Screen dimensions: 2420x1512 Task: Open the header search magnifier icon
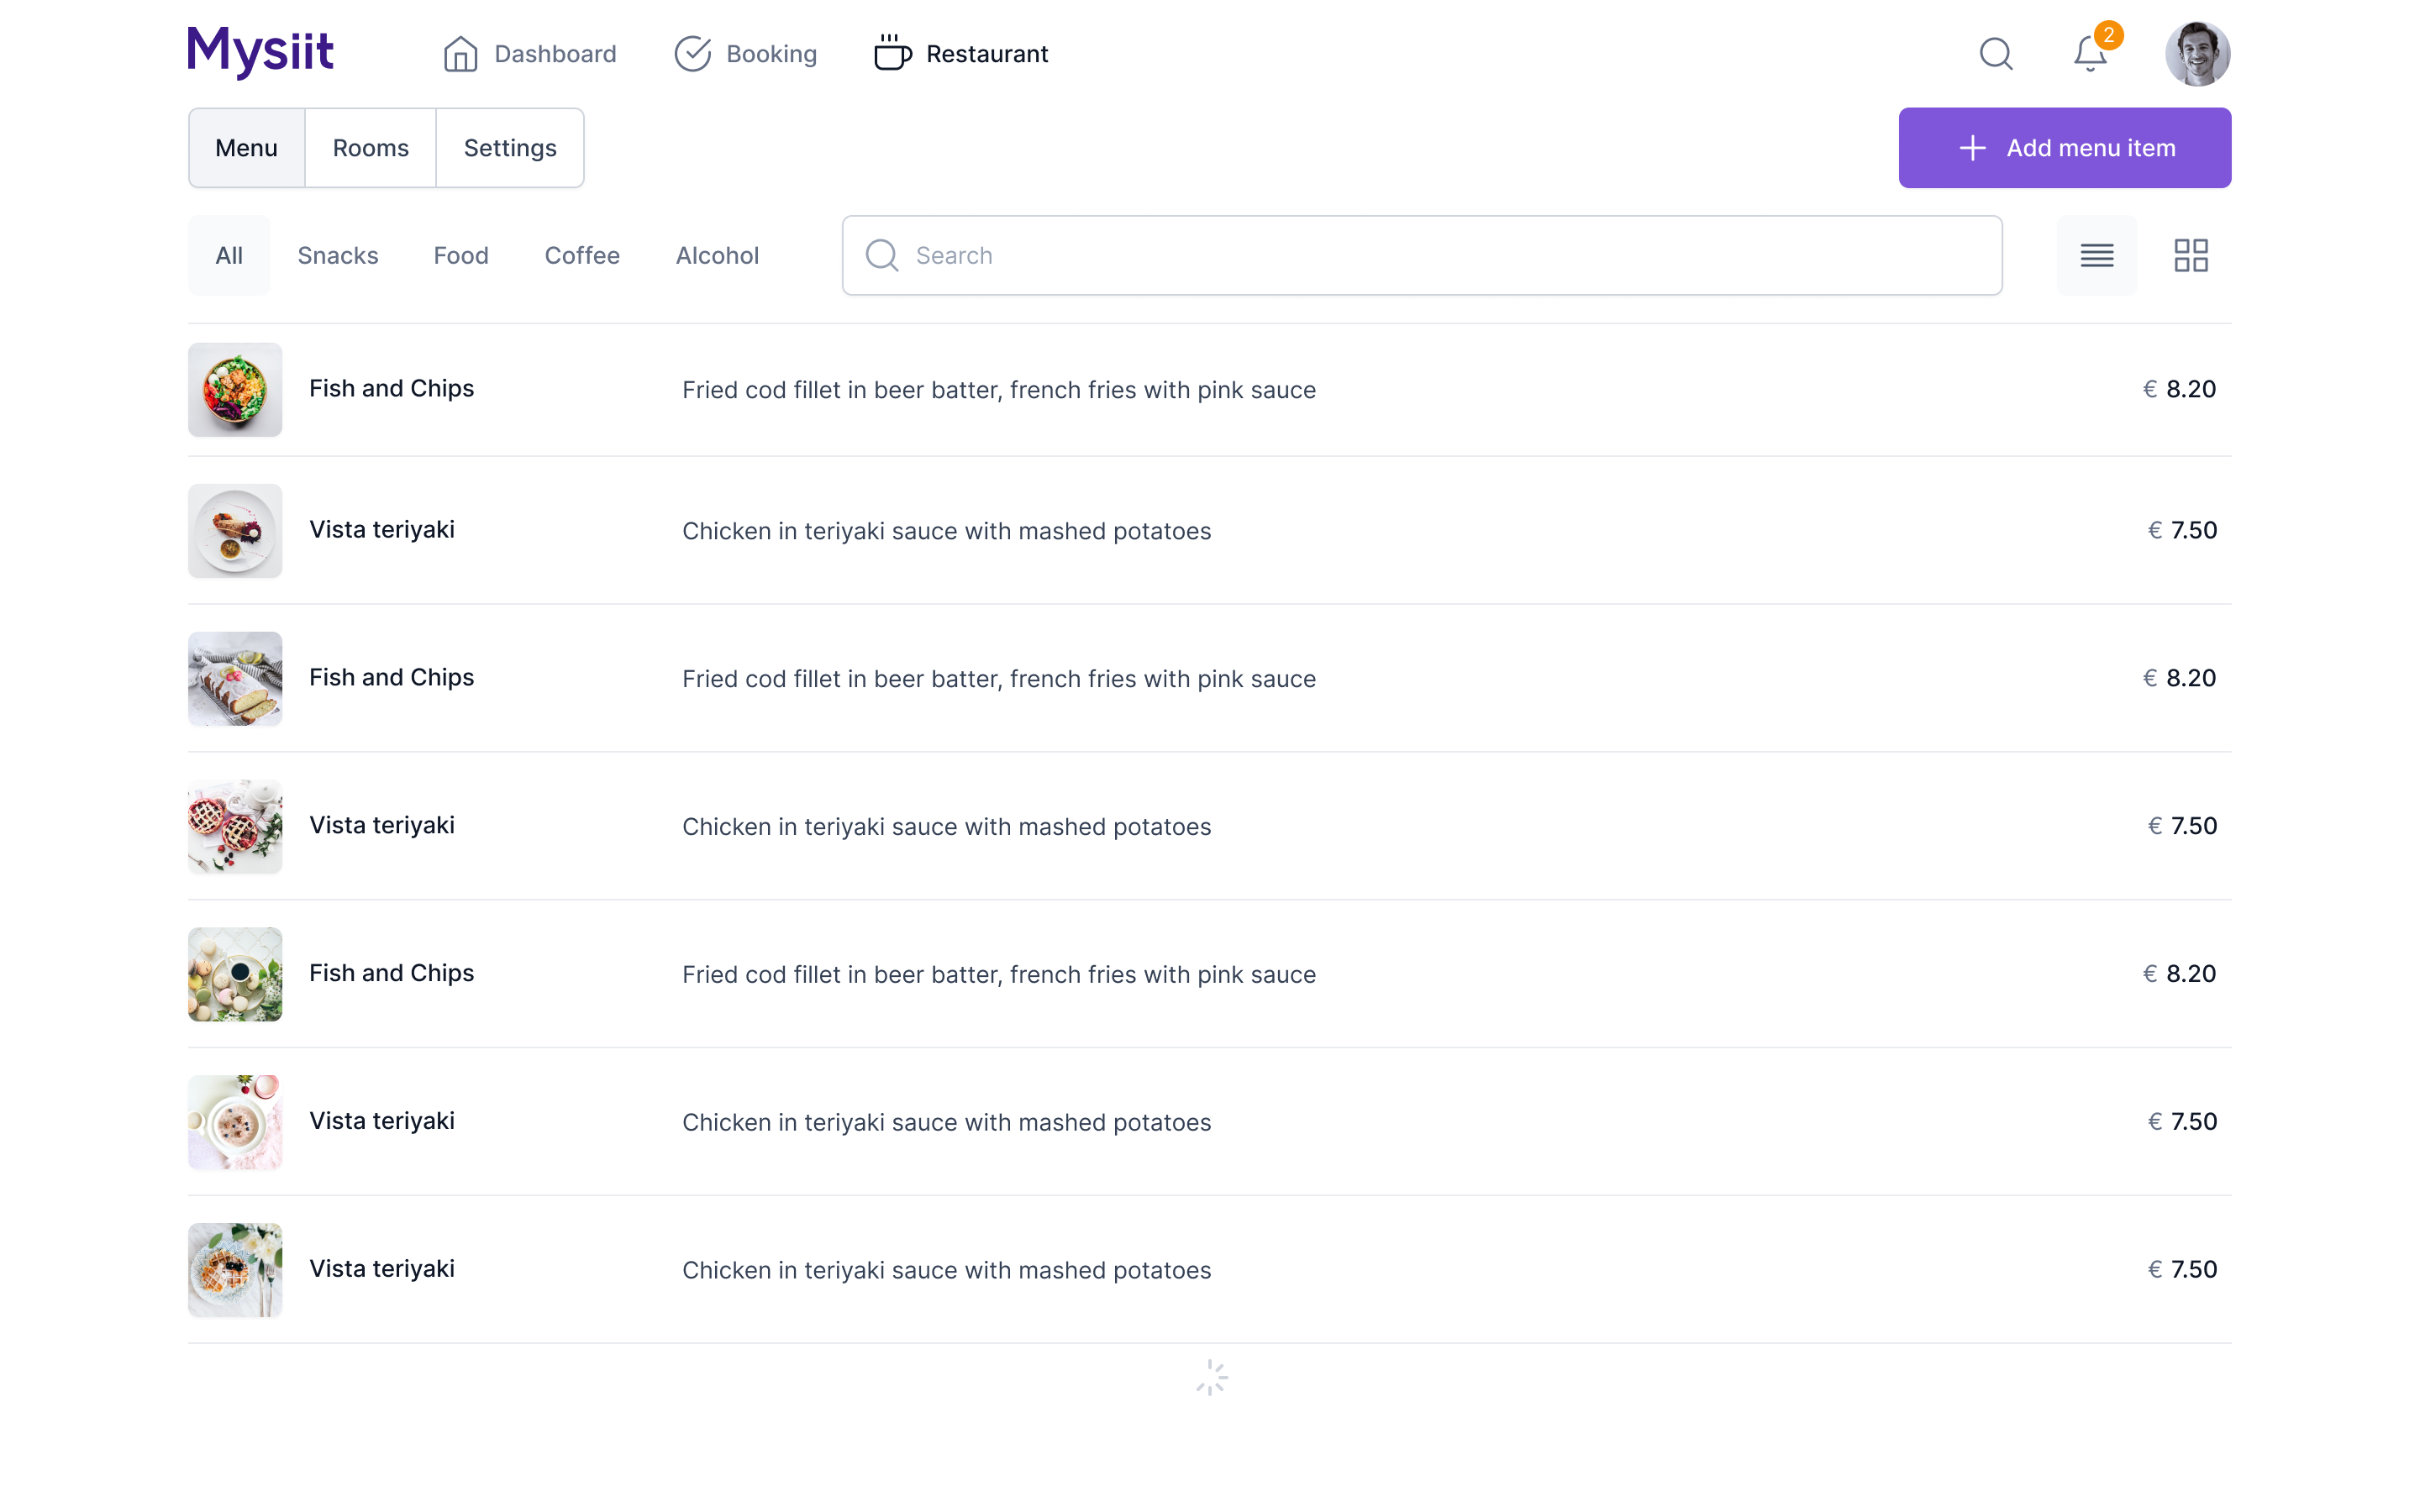[x=1995, y=54]
